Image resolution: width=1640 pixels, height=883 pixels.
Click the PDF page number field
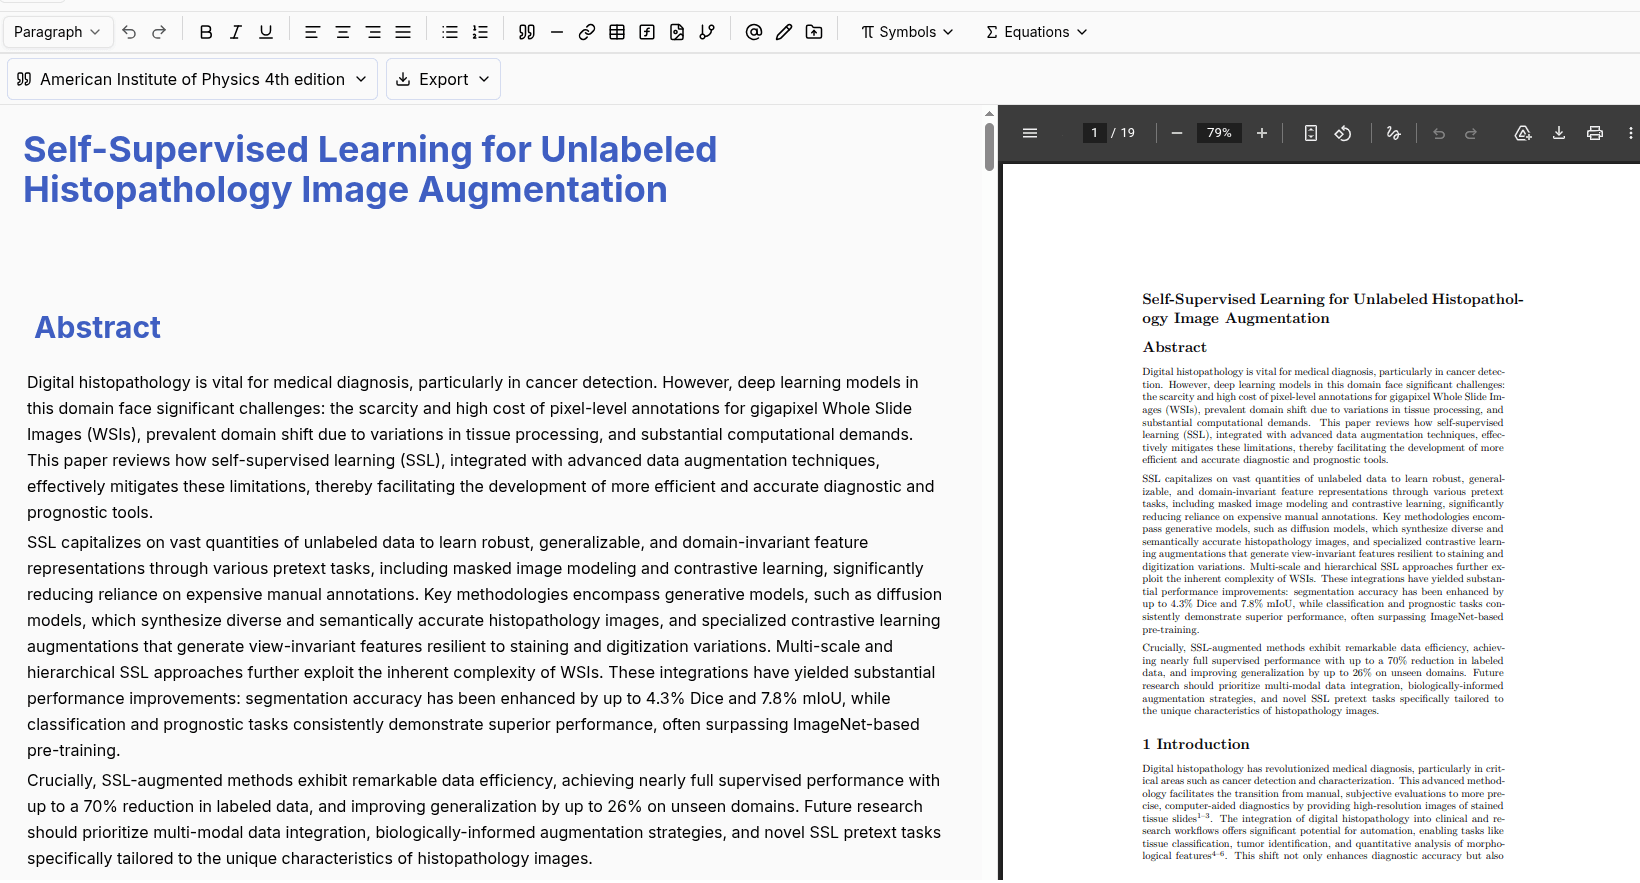click(1094, 133)
